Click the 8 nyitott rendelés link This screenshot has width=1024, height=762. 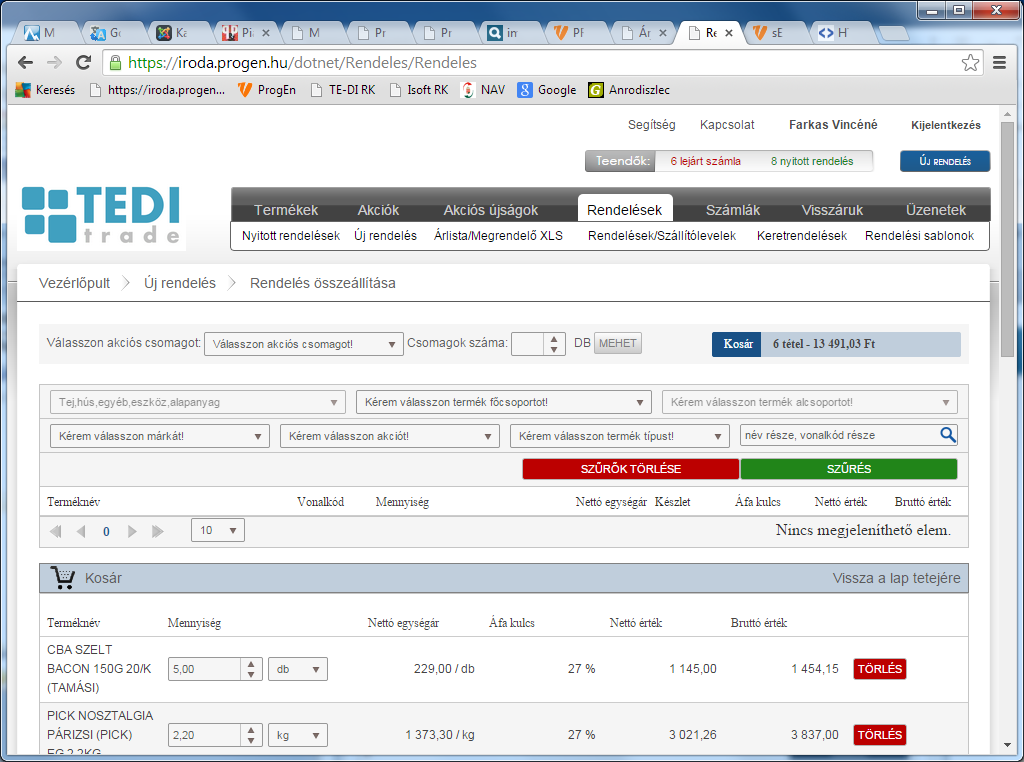click(x=812, y=161)
